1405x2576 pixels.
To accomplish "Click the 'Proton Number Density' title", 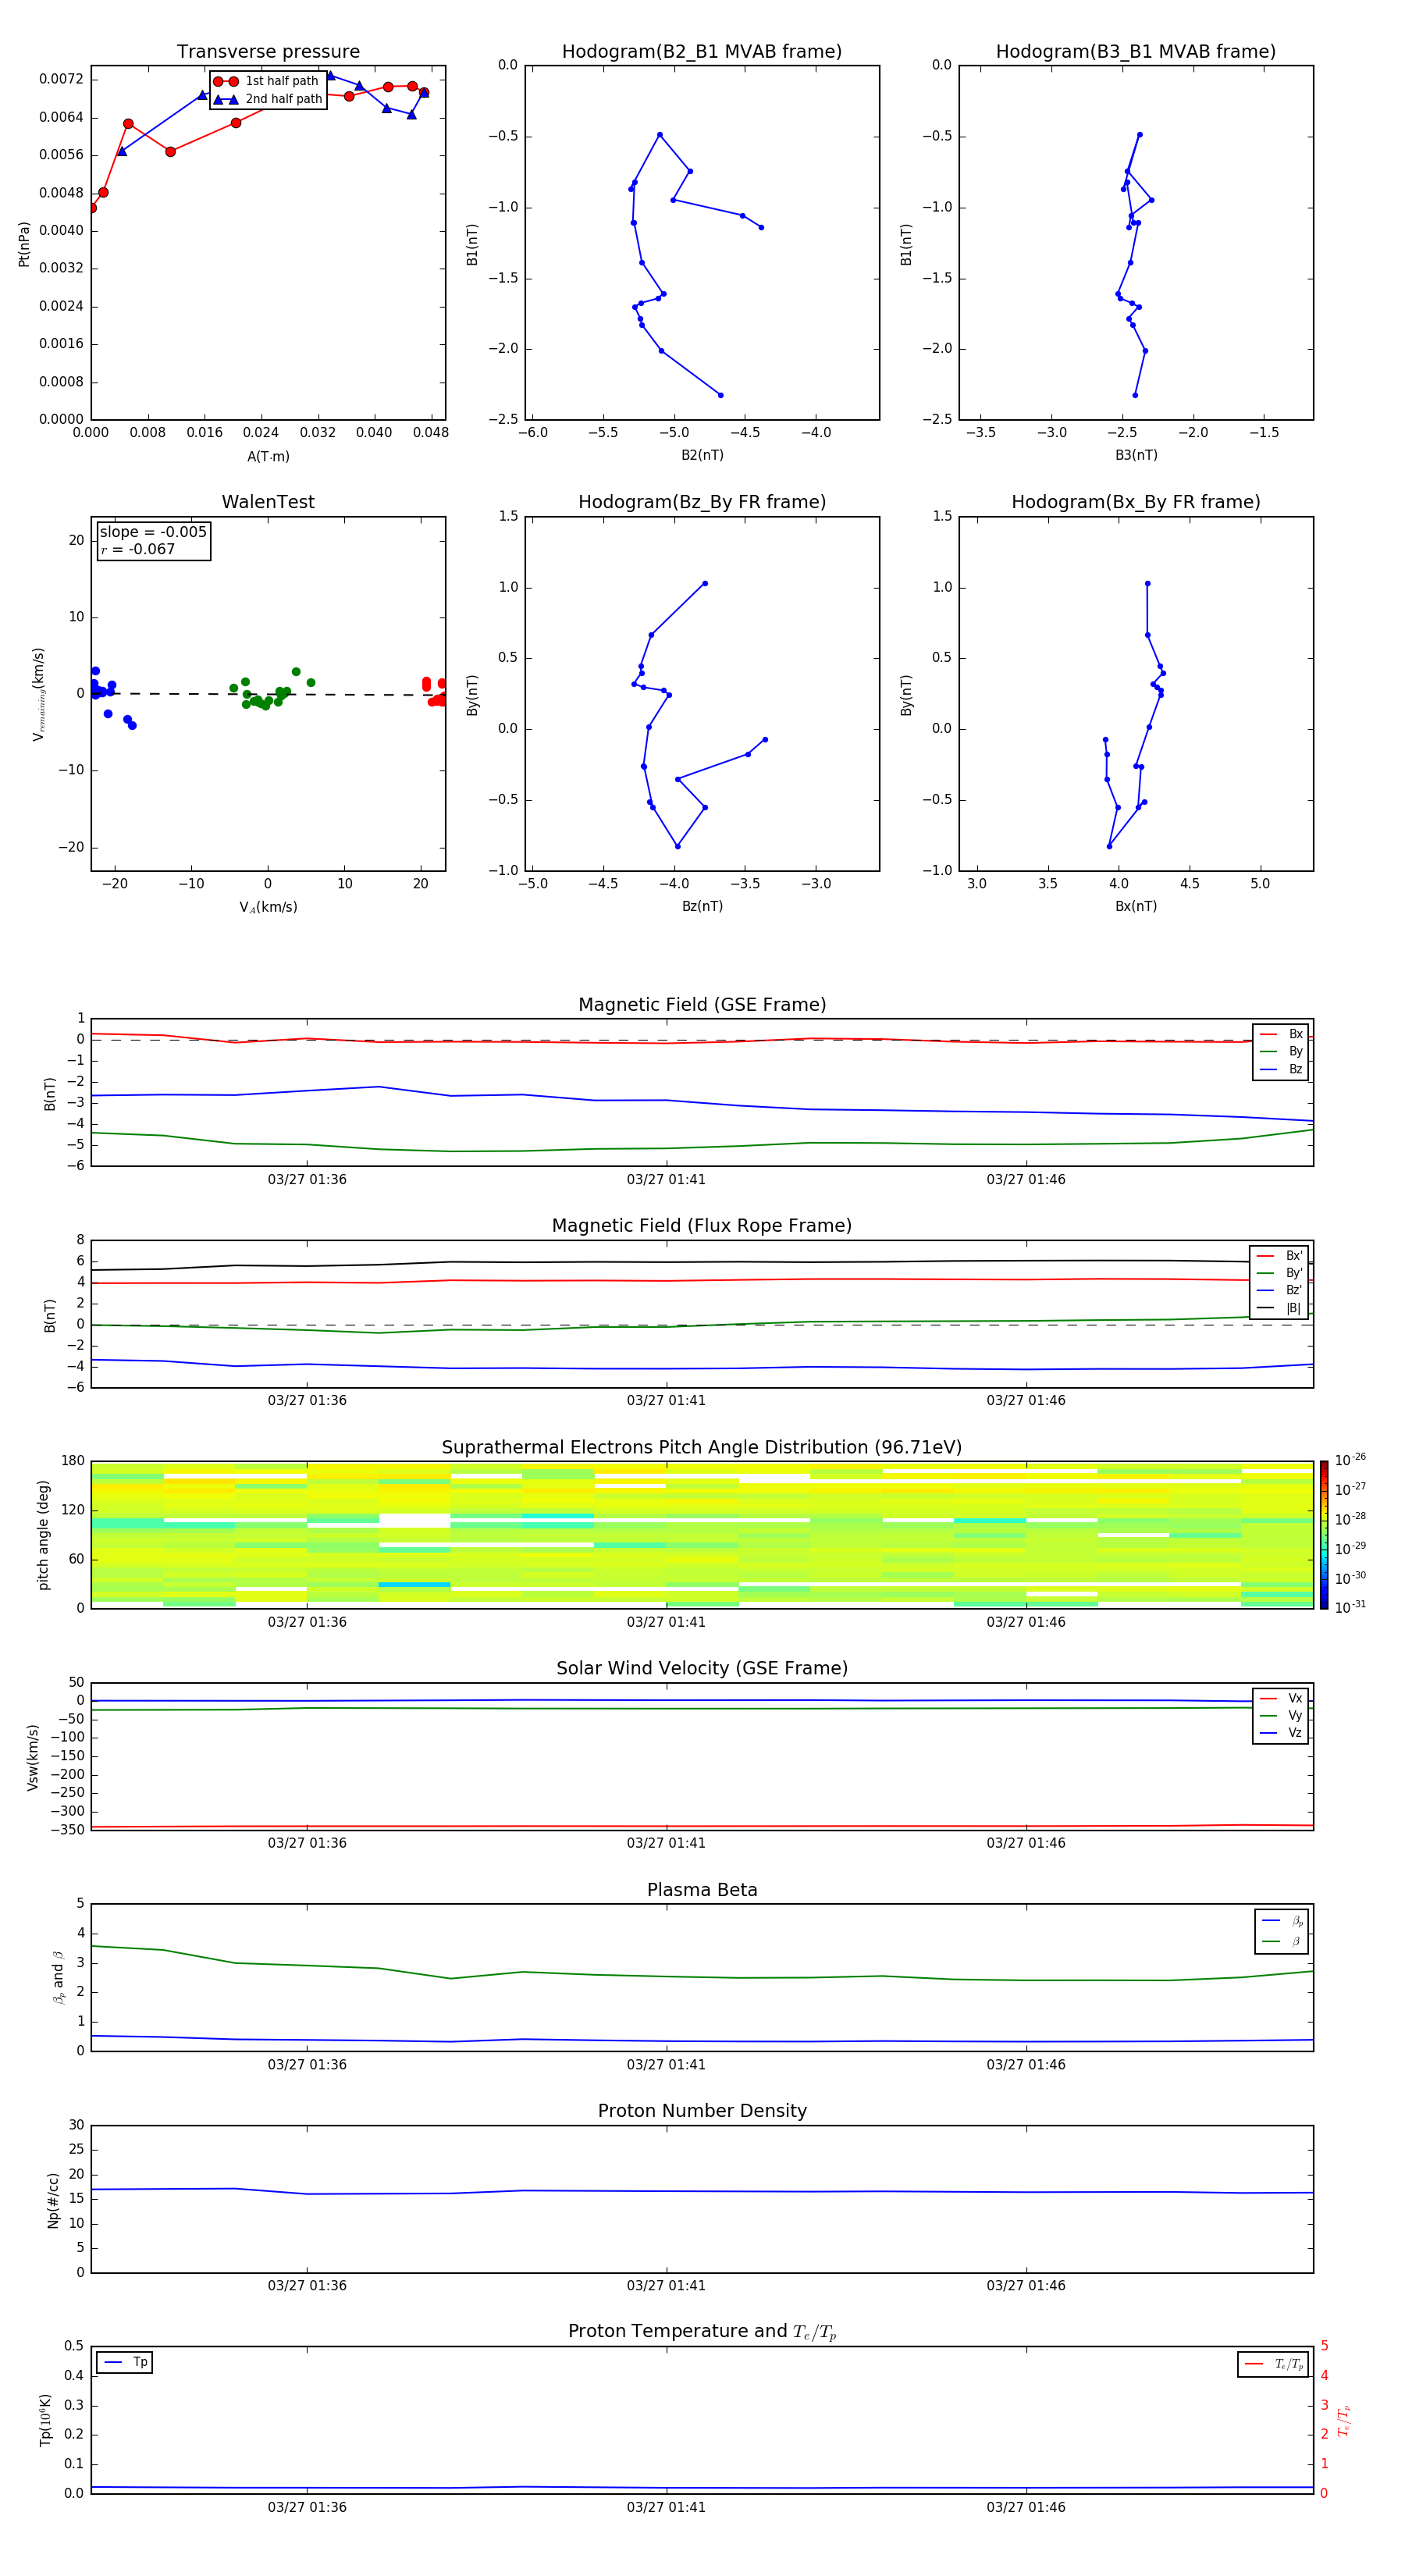I will pos(701,2111).
